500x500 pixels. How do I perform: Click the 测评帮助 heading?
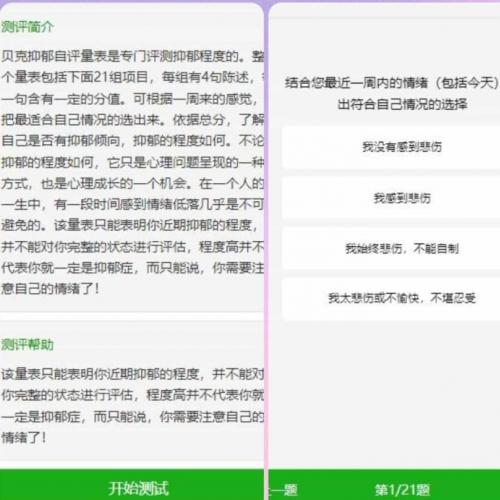27,344
